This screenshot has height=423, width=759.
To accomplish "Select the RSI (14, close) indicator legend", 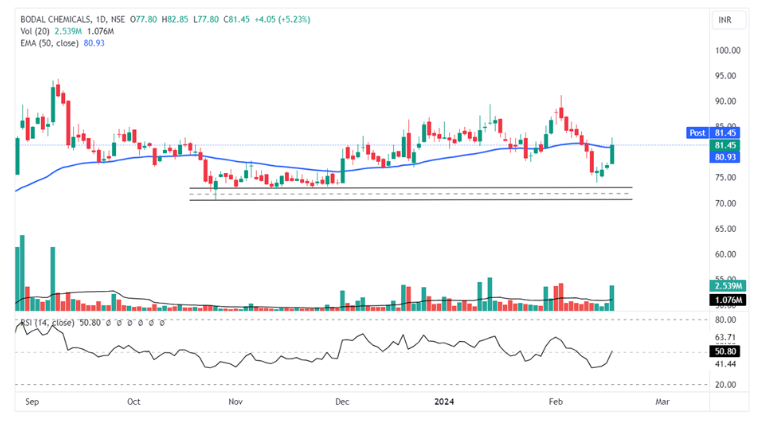I will coord(50,323).
